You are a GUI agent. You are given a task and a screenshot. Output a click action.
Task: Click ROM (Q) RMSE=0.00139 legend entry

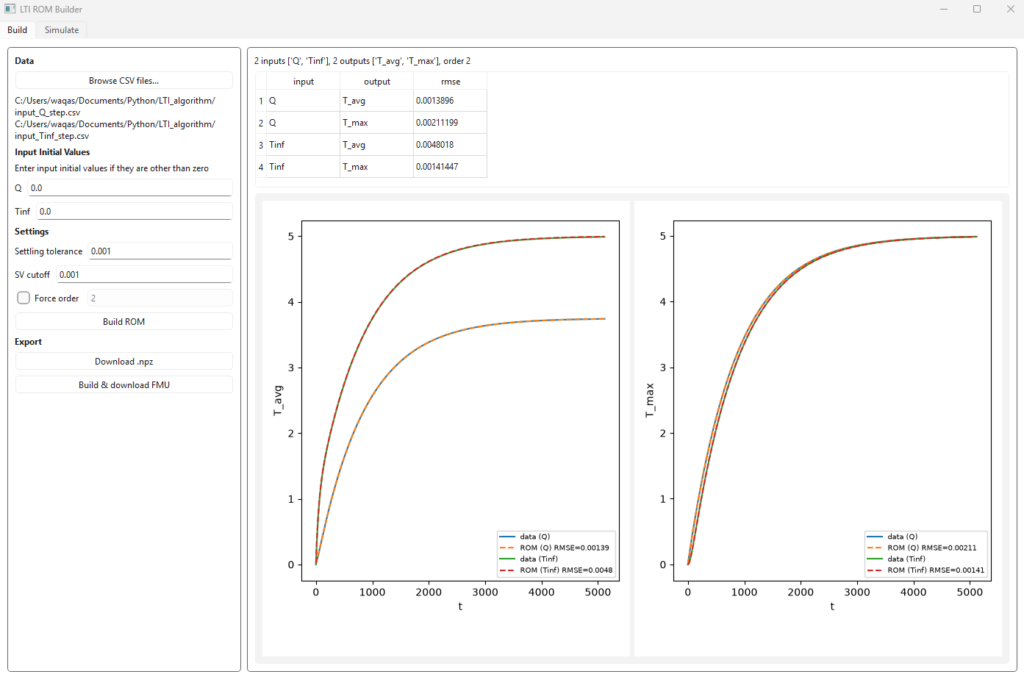coord(554,548)
